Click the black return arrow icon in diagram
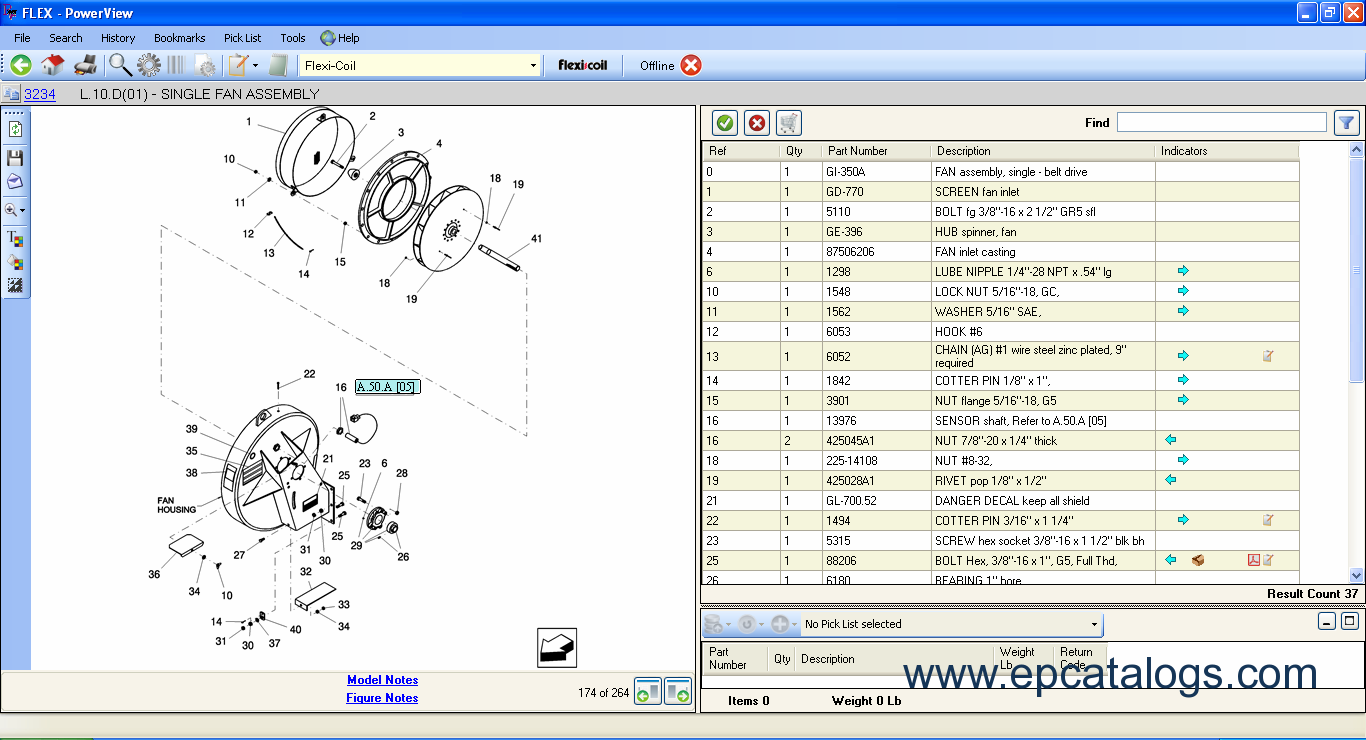1366x740 pixels. 557,647
